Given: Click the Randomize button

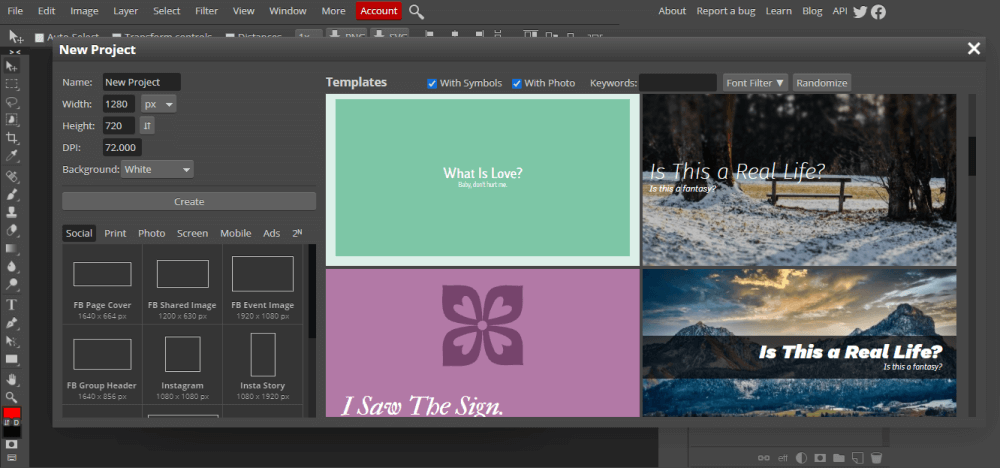Looking at the screenshot, I should tap(821, 83).
